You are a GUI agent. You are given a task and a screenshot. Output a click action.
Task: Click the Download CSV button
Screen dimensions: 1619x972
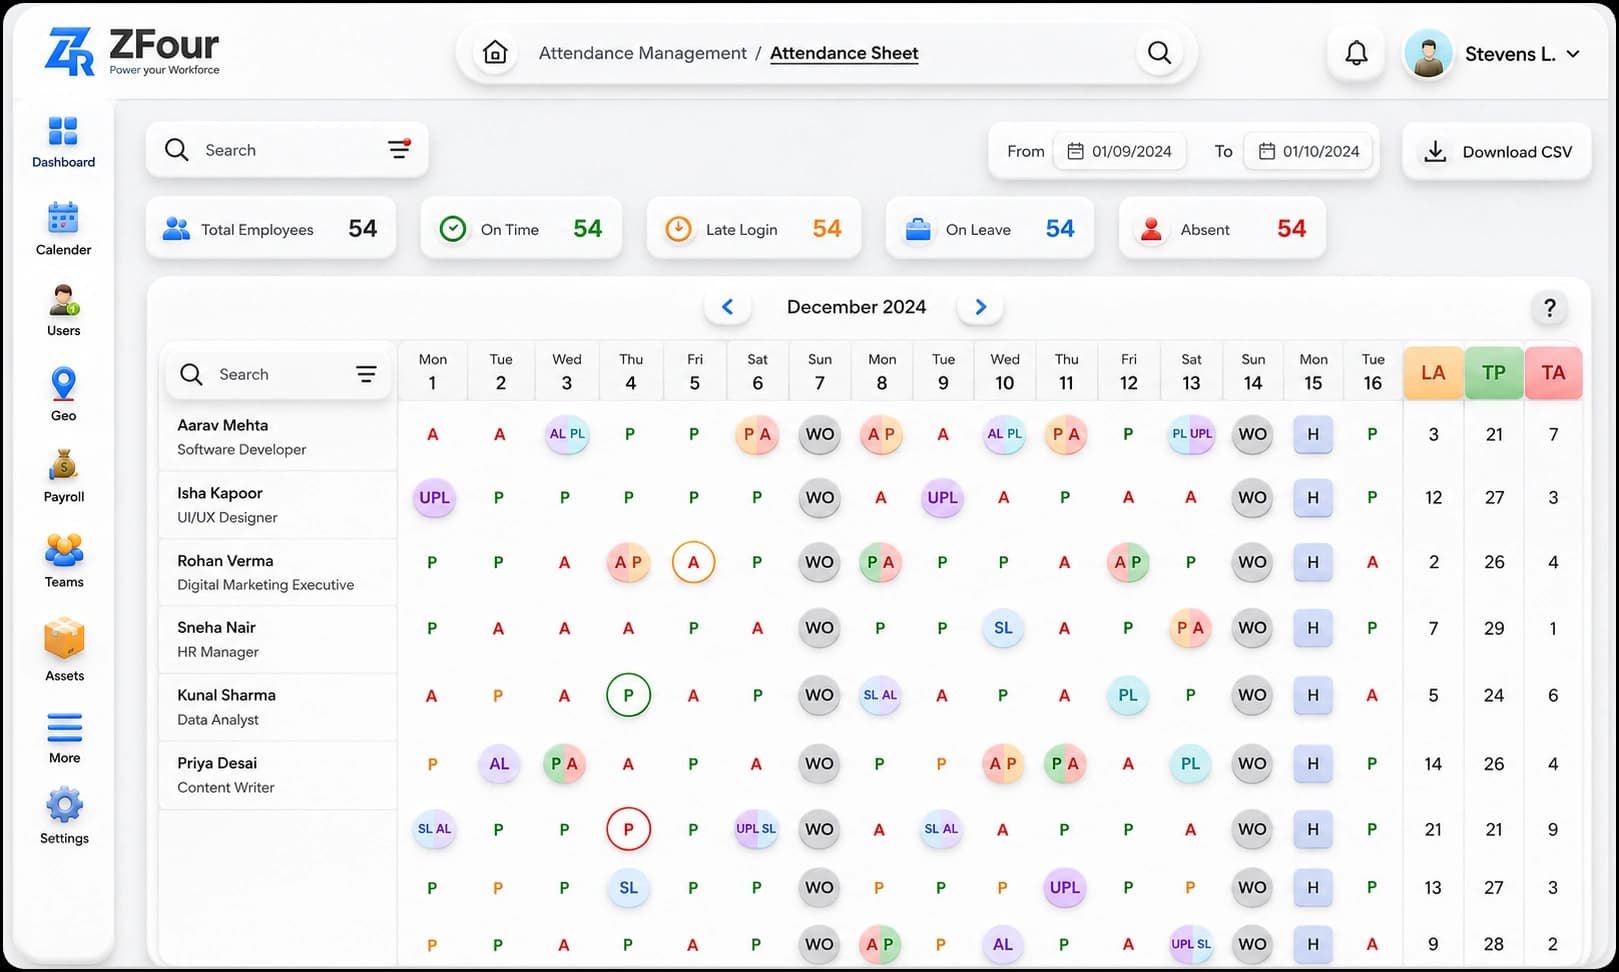click(x=1497, y=151)
